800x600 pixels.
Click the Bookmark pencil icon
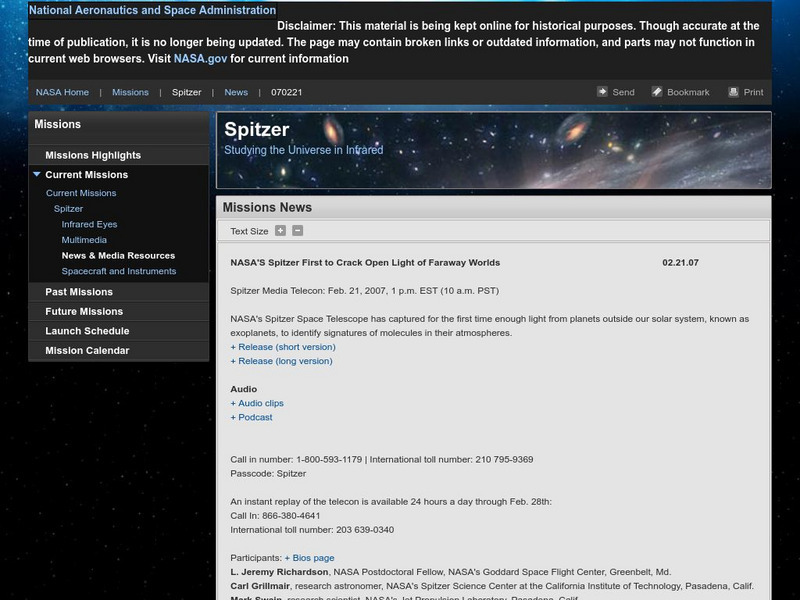click(x=657, y=92)
